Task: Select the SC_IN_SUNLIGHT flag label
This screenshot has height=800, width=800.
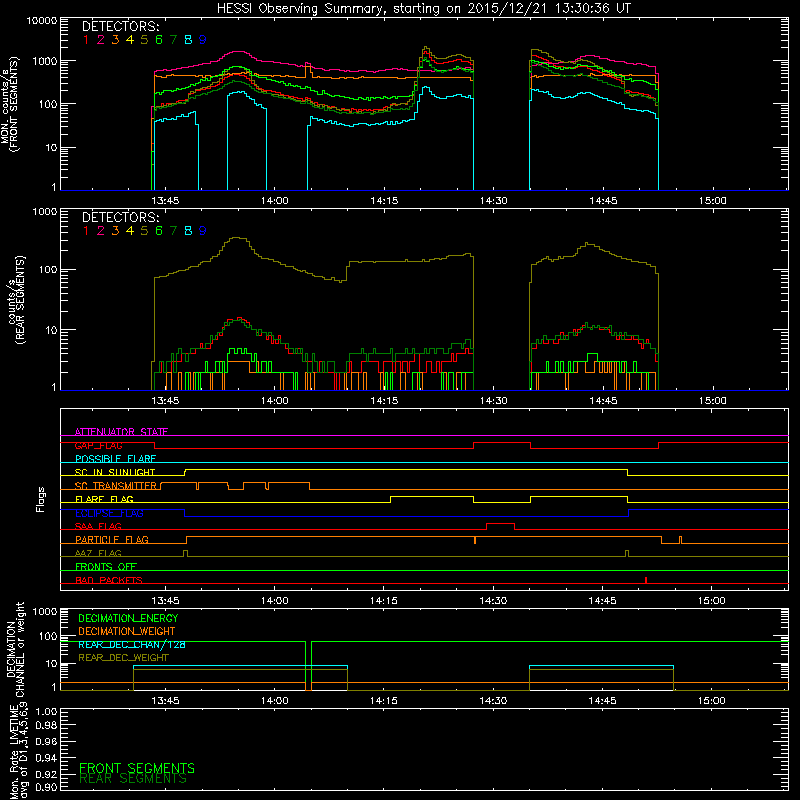Action: [115, 472]
